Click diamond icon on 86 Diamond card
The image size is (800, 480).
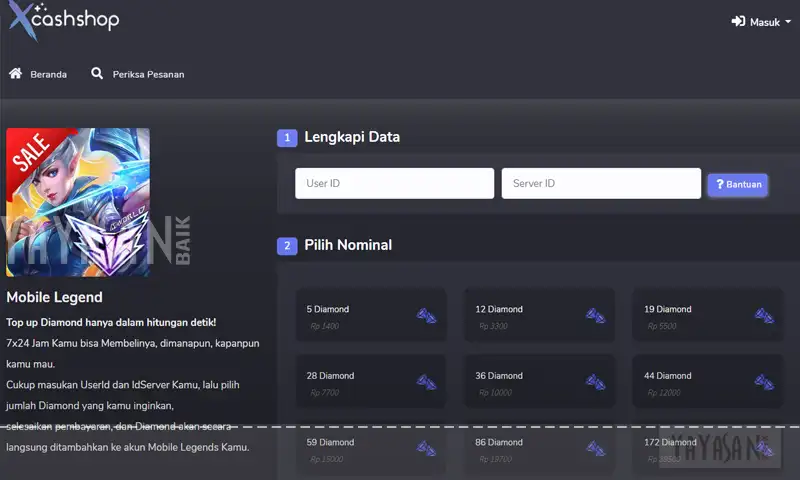tap(595, 449)
